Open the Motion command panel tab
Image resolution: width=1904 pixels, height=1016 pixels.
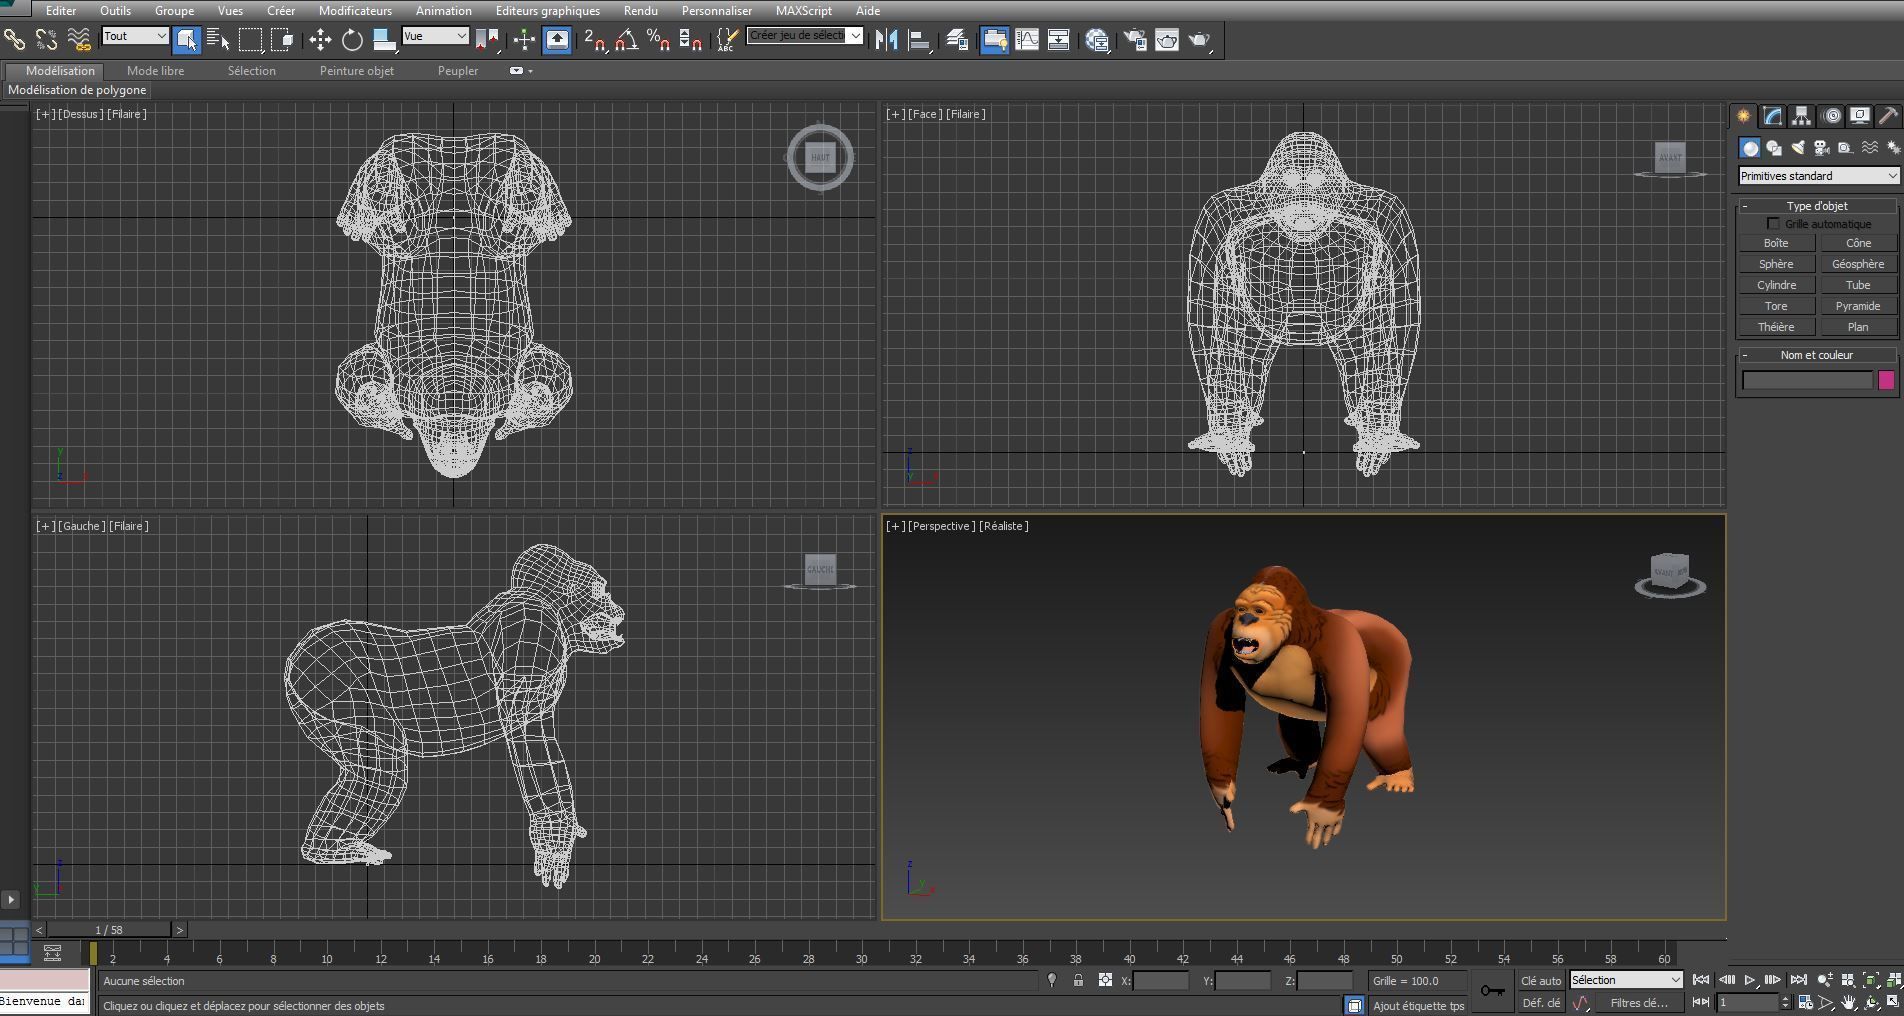tap(1831, 116)
